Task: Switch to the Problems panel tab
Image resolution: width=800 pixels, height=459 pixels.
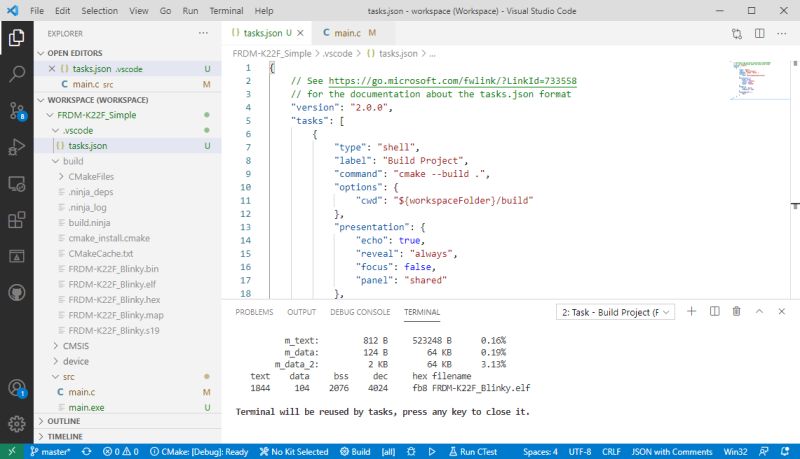Action: pyautogui.click(x=254, y=312)
